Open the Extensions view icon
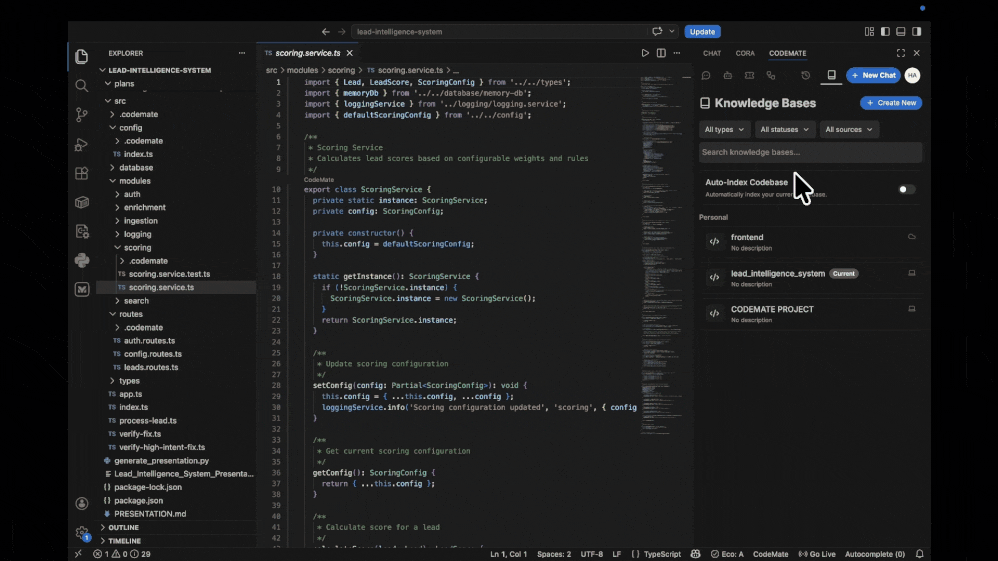The width and height of the screenshot is (998, 561). pos(81,173)
